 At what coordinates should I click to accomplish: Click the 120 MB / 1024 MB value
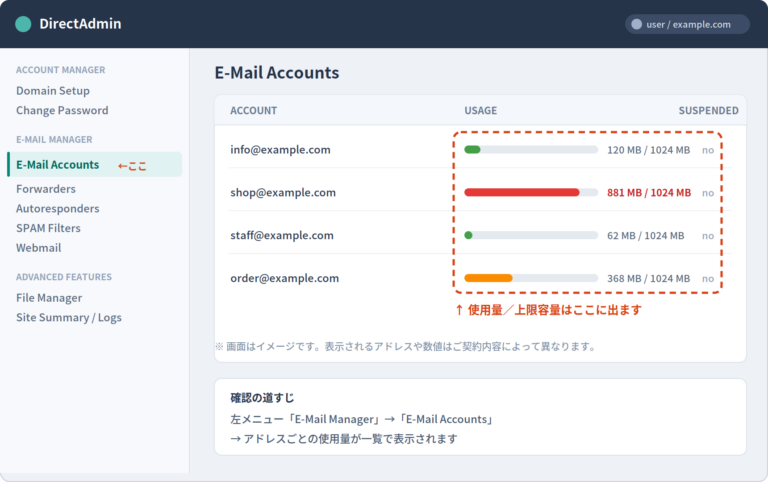coord(648,150)
